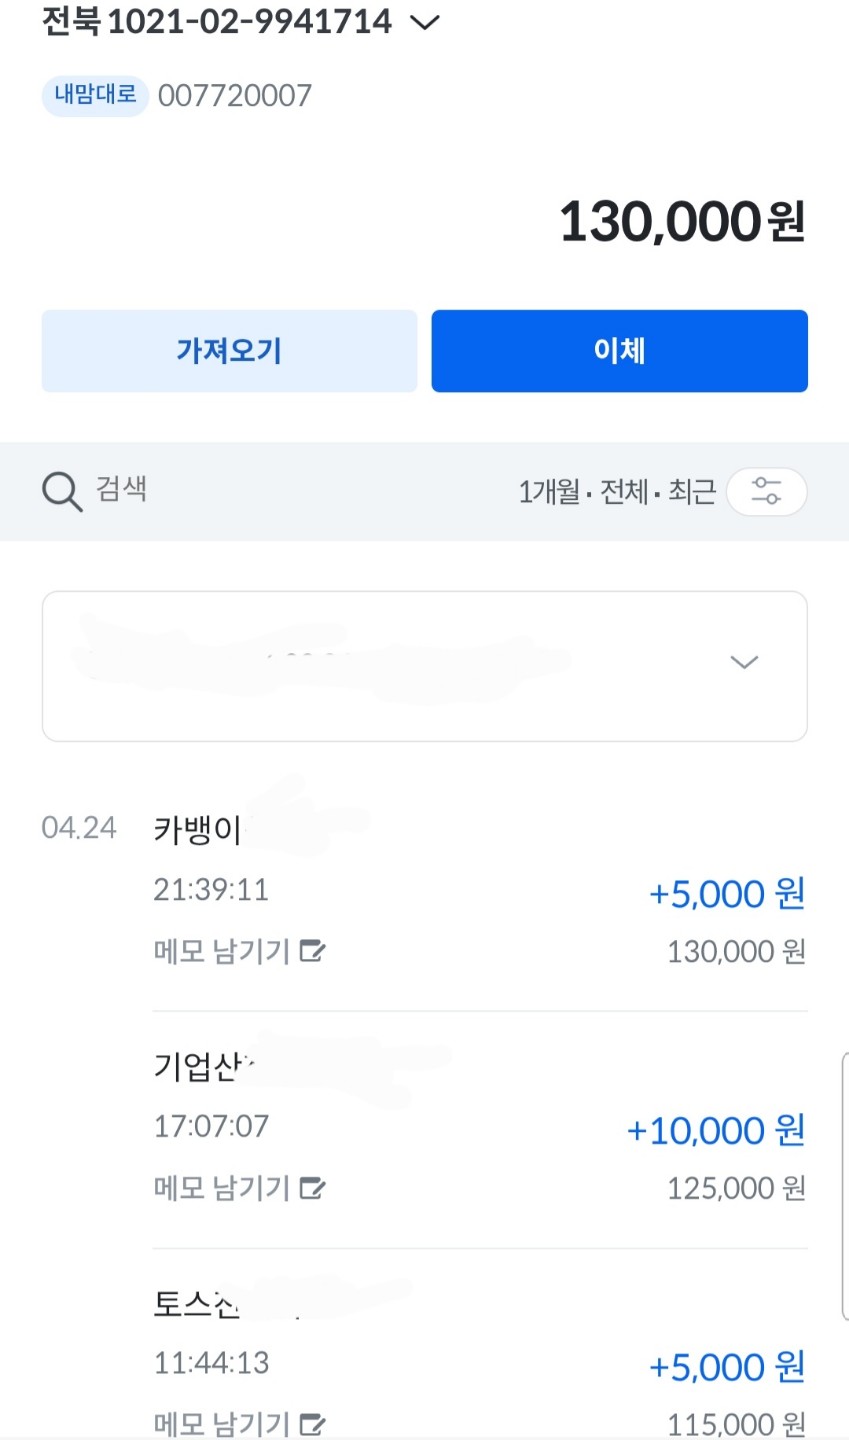Click 메모 남기기 under the 카뱅 entry
This screenshot has width=849, height=1440.
click(x=221, y=951)
